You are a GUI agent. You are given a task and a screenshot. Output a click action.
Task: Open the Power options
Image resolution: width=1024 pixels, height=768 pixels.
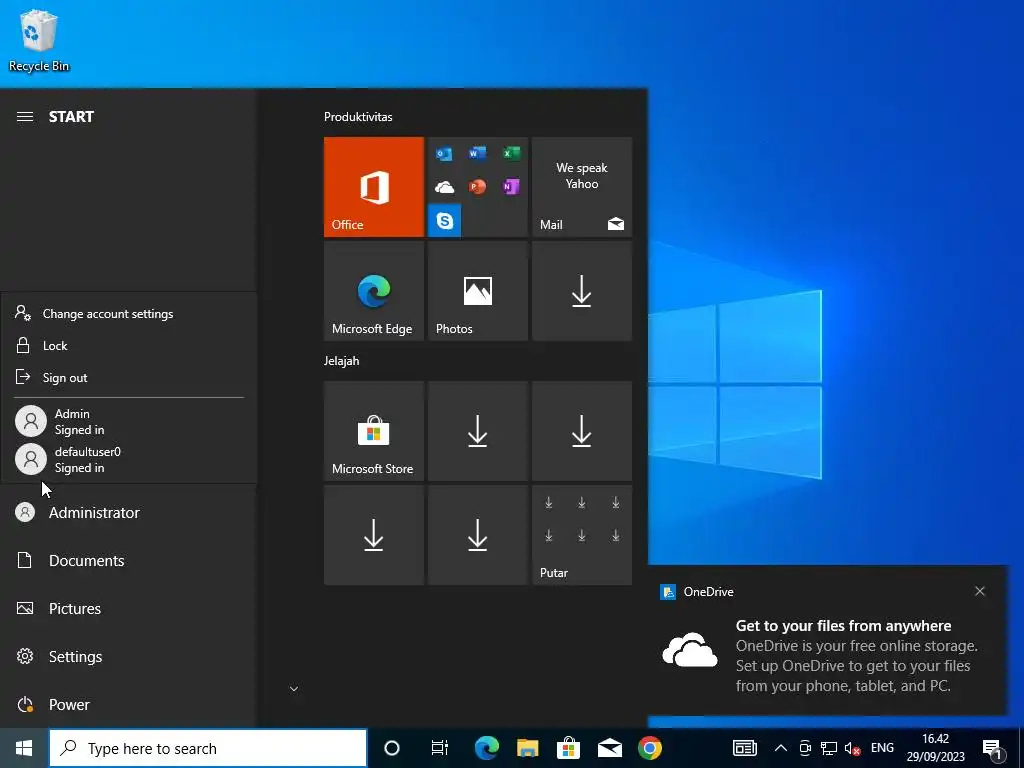click(x=129, y=705)
